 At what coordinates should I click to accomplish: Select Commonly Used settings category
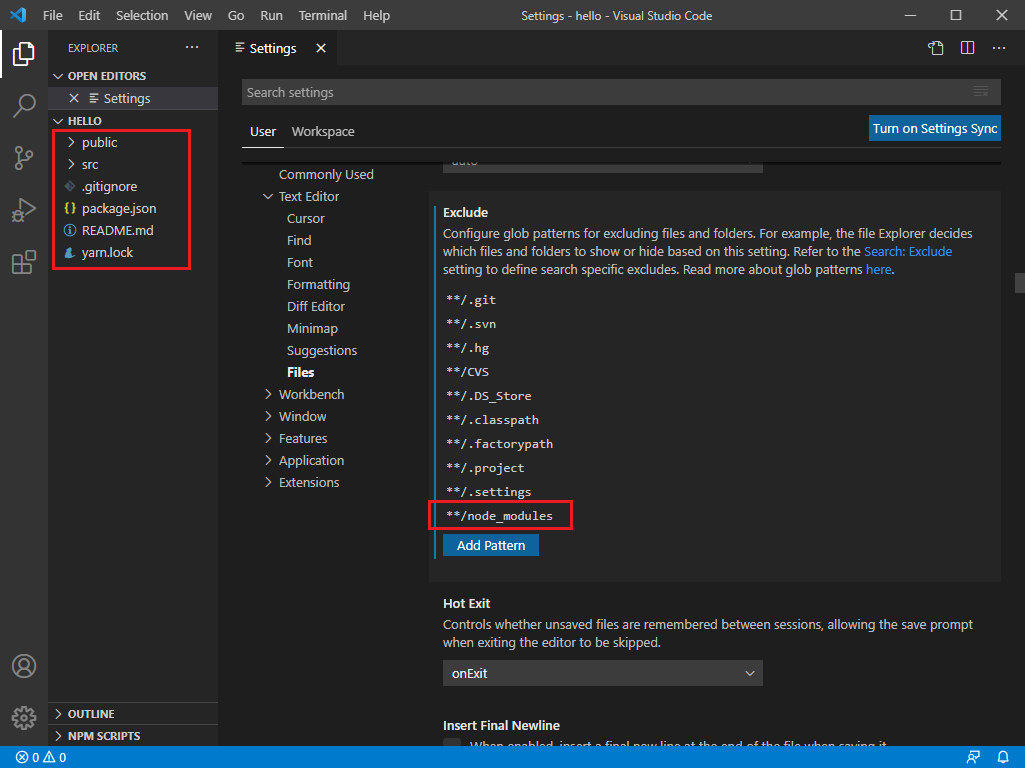326,175
